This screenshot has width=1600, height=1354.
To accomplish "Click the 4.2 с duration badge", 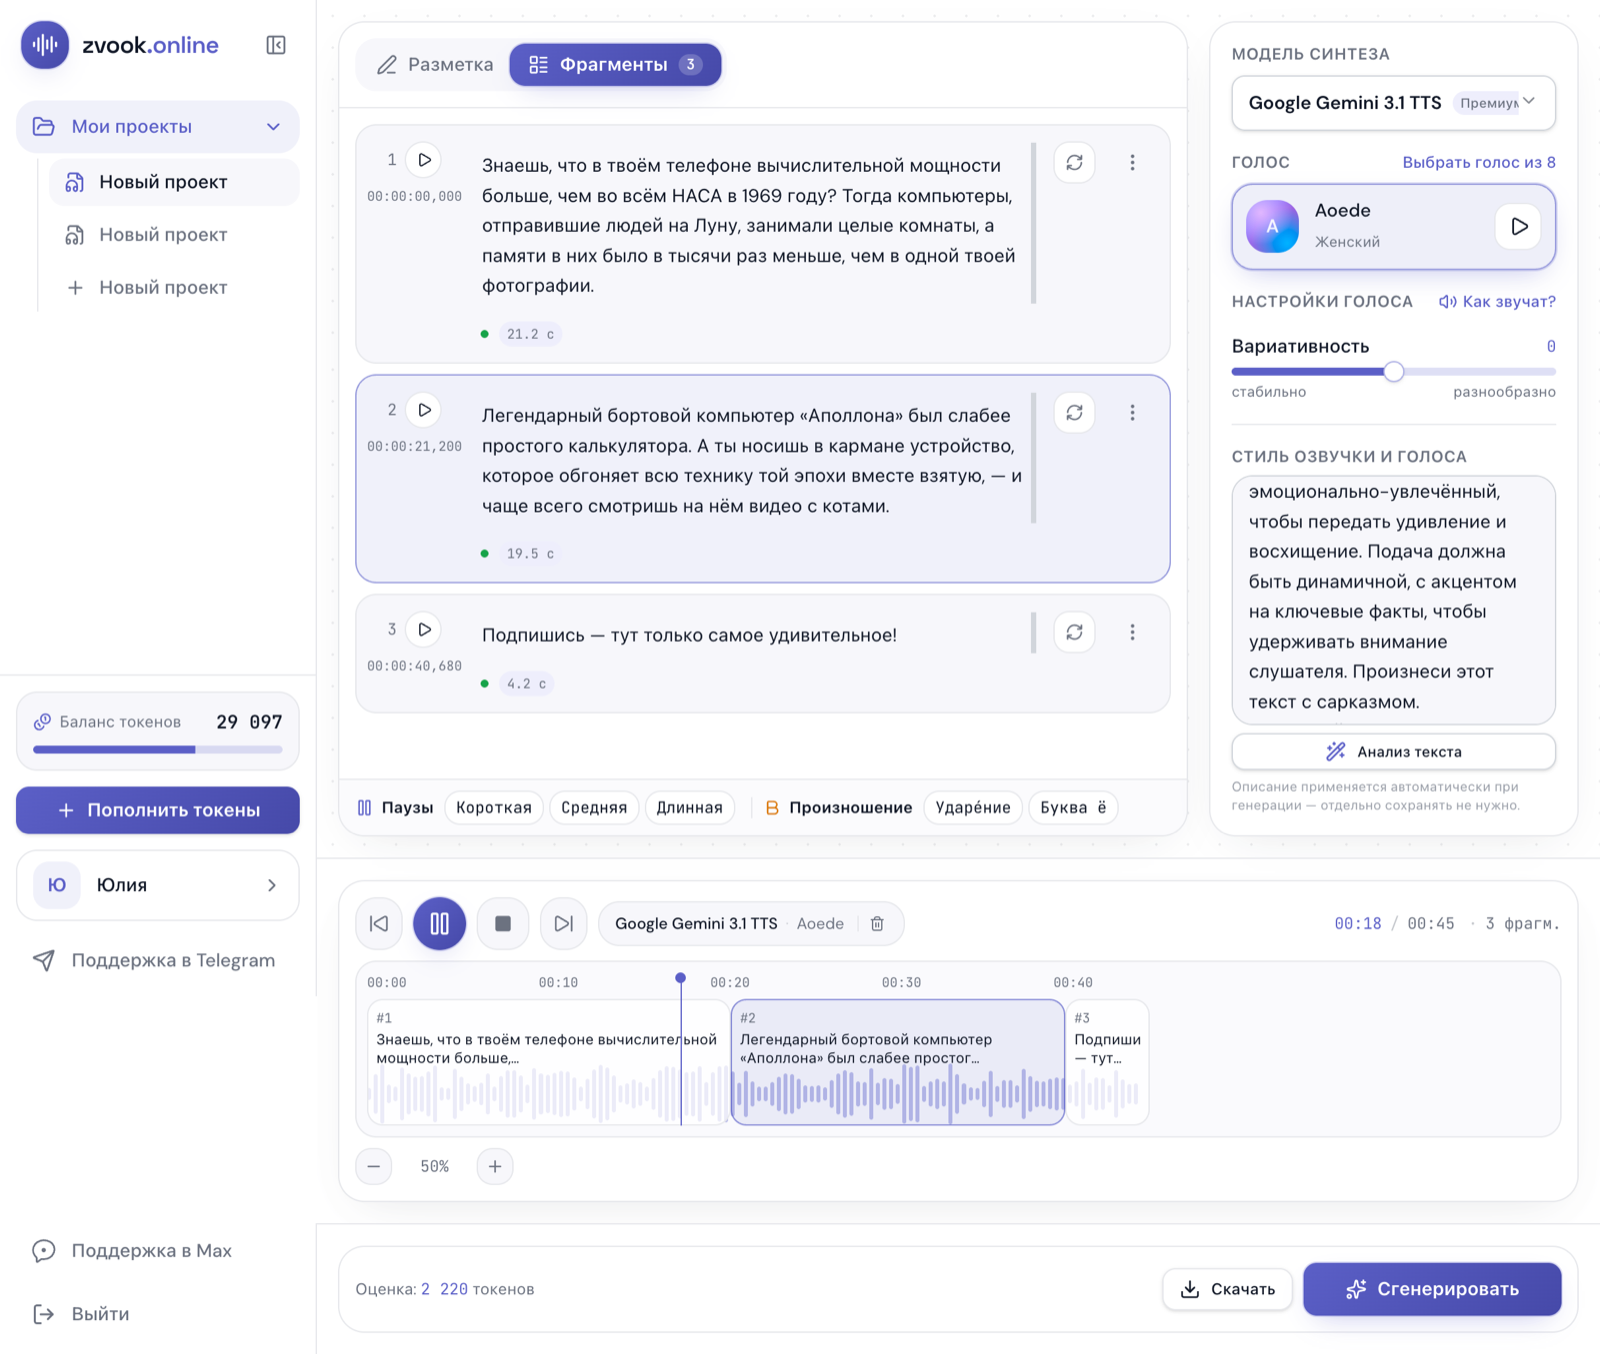I will point(526,684).
